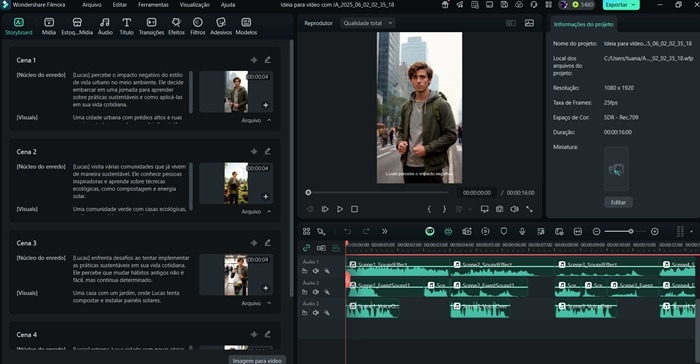Click the AI sparkle icon for Cena 1
This screenshot has height=364, width=700.
tap(254, 60)
